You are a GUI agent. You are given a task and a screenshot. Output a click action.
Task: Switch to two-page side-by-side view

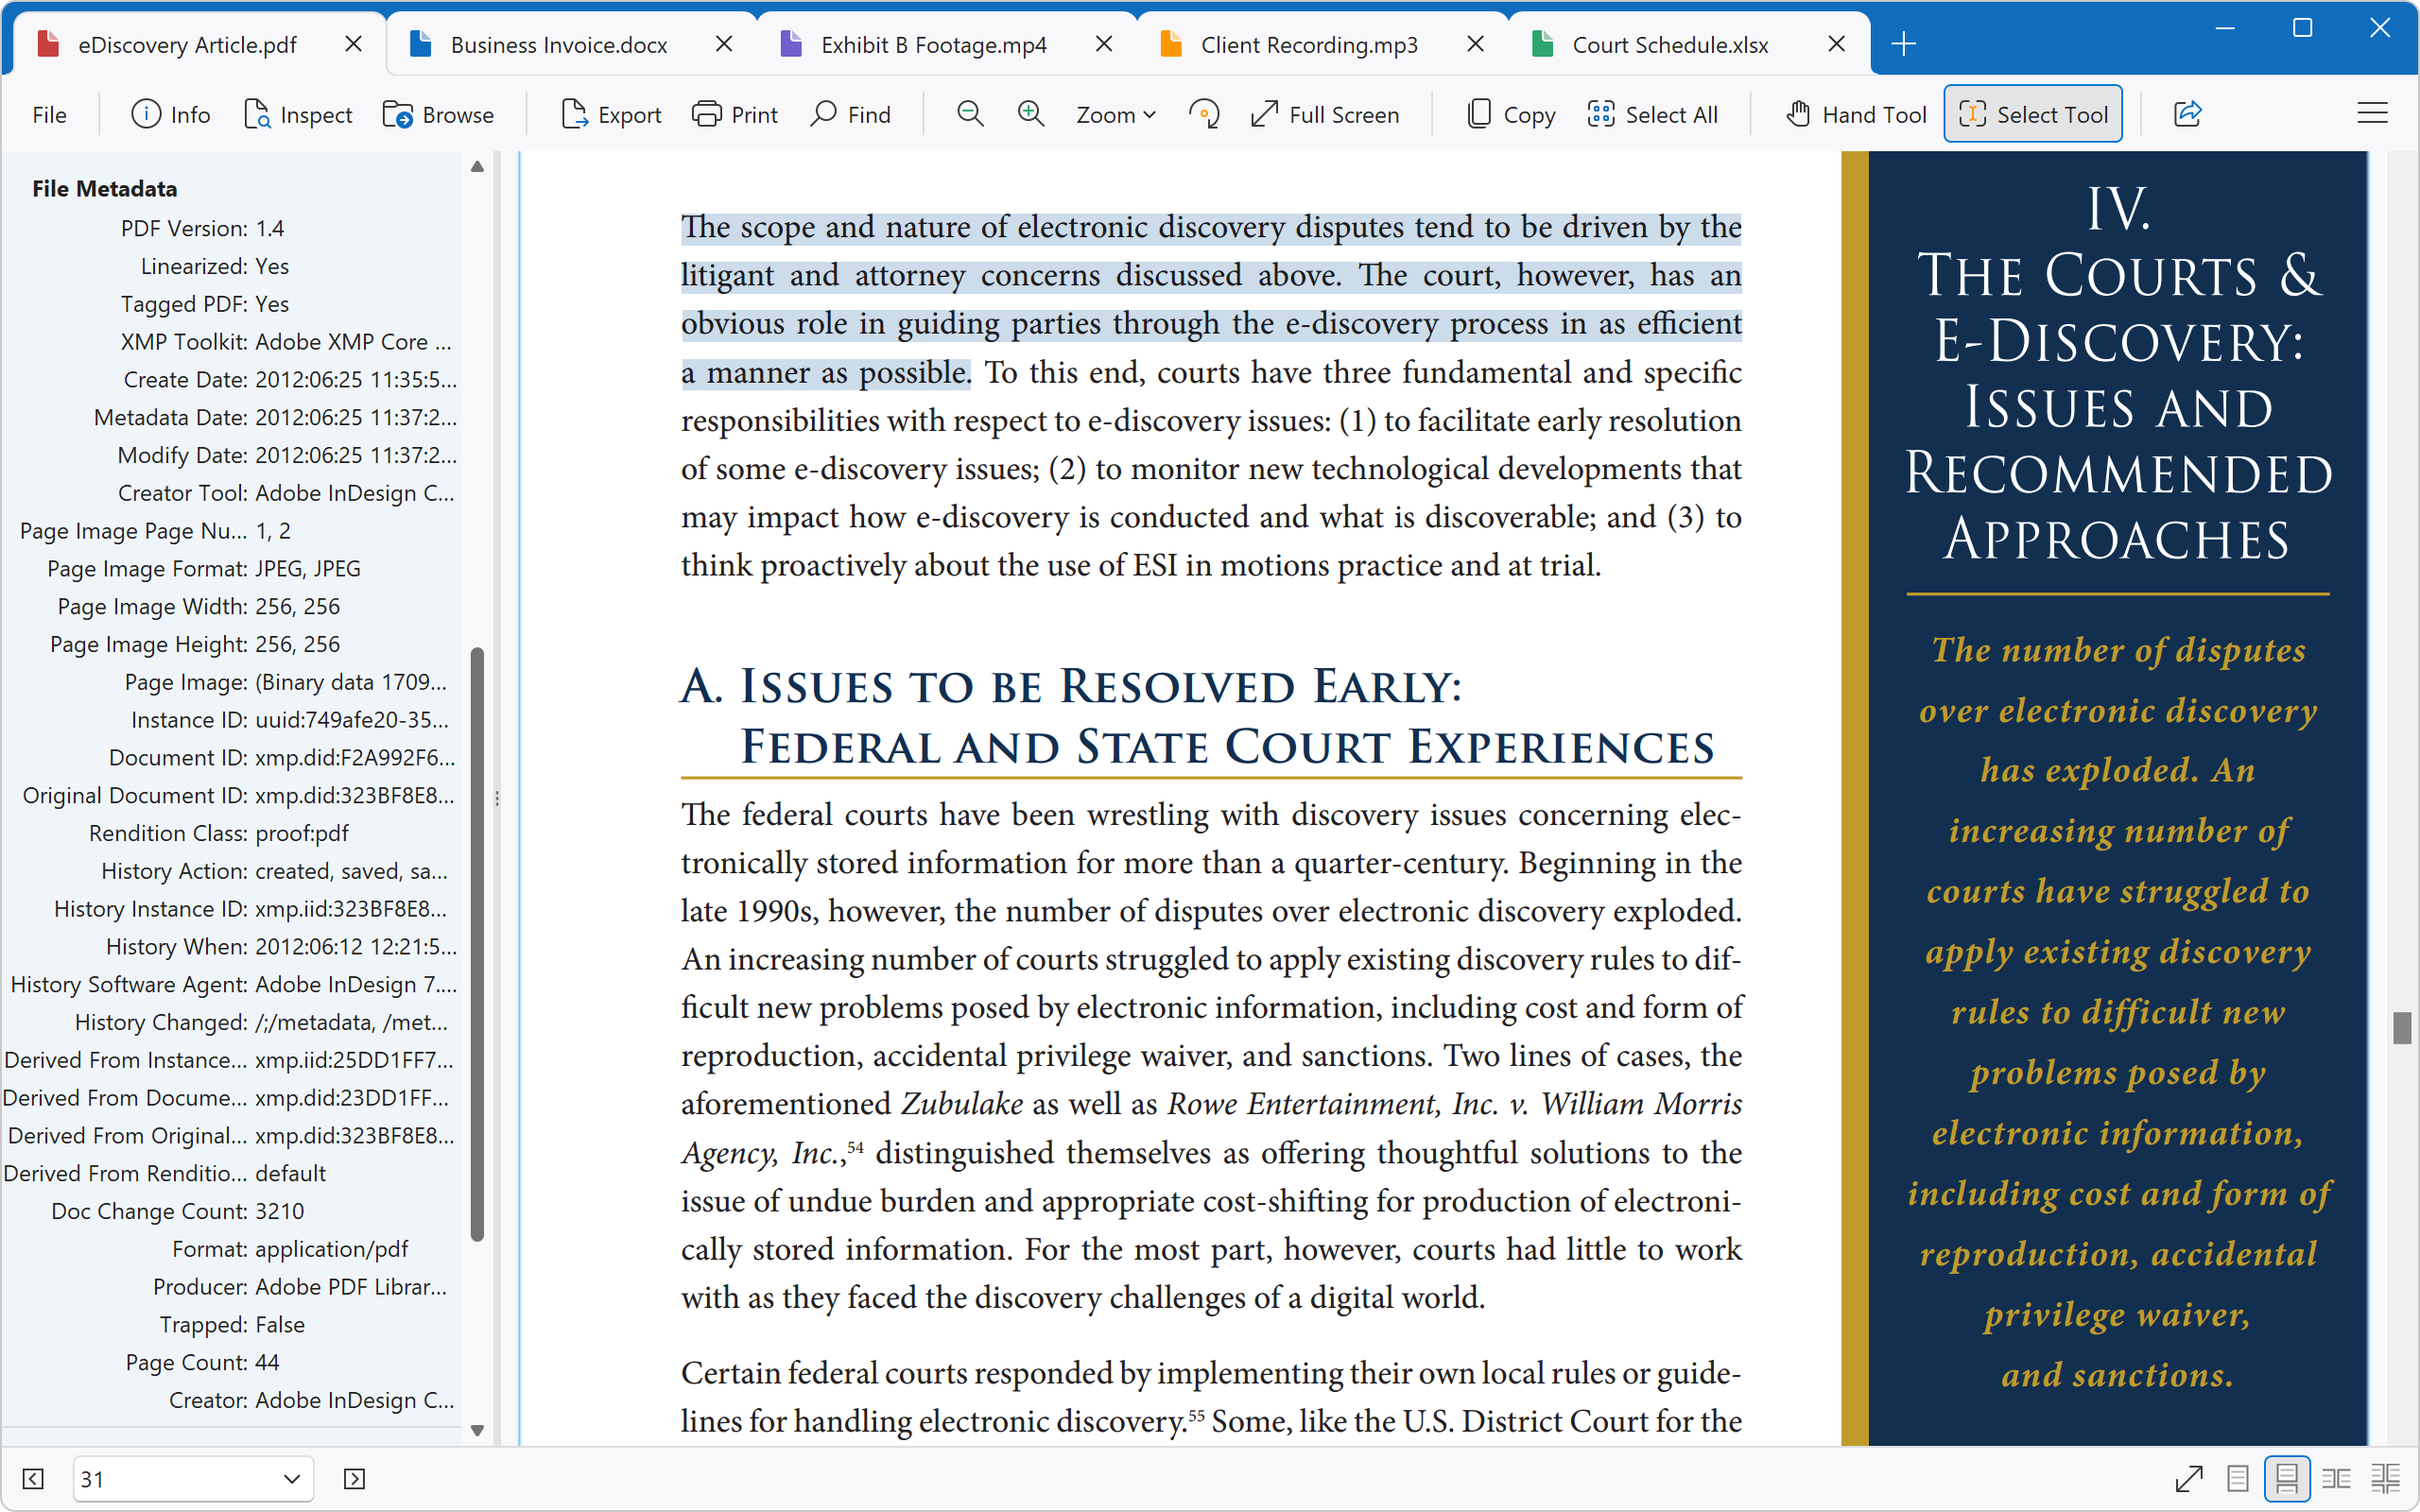click(2336, 1478)
